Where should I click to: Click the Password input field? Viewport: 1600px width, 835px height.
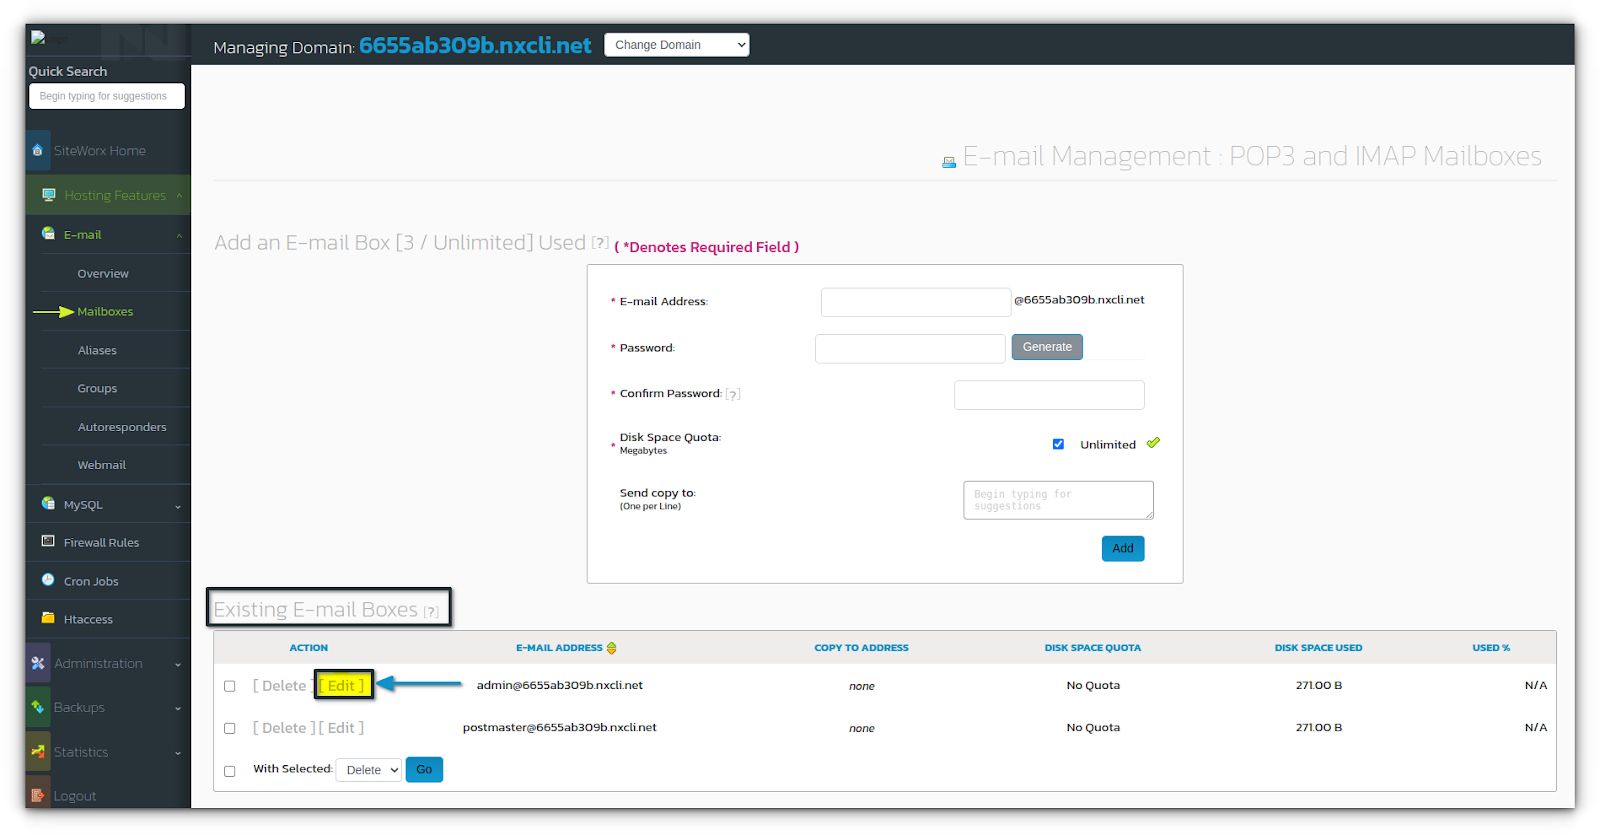point(910,348)
